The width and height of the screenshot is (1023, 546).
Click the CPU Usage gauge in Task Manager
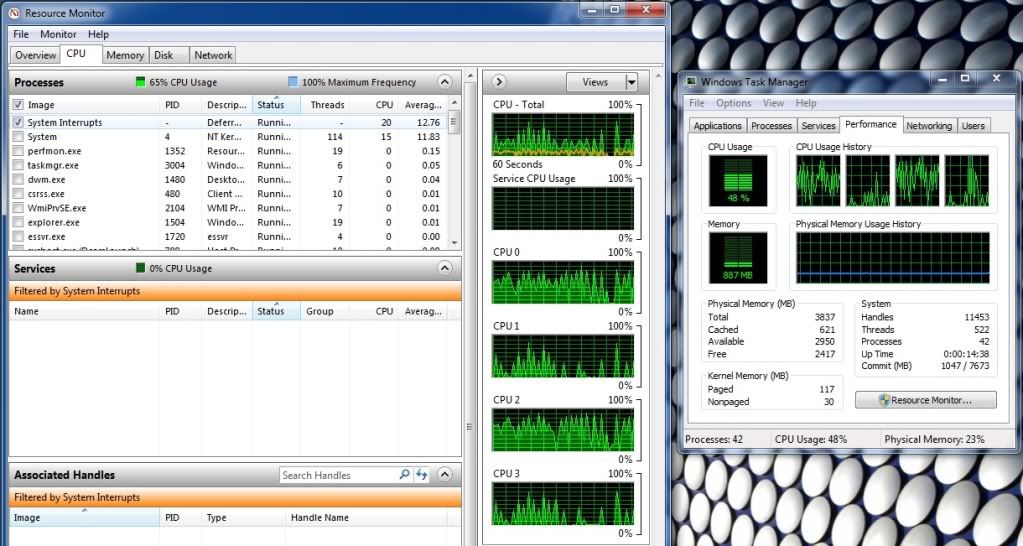pyautogui.click(x=737, y=180)
